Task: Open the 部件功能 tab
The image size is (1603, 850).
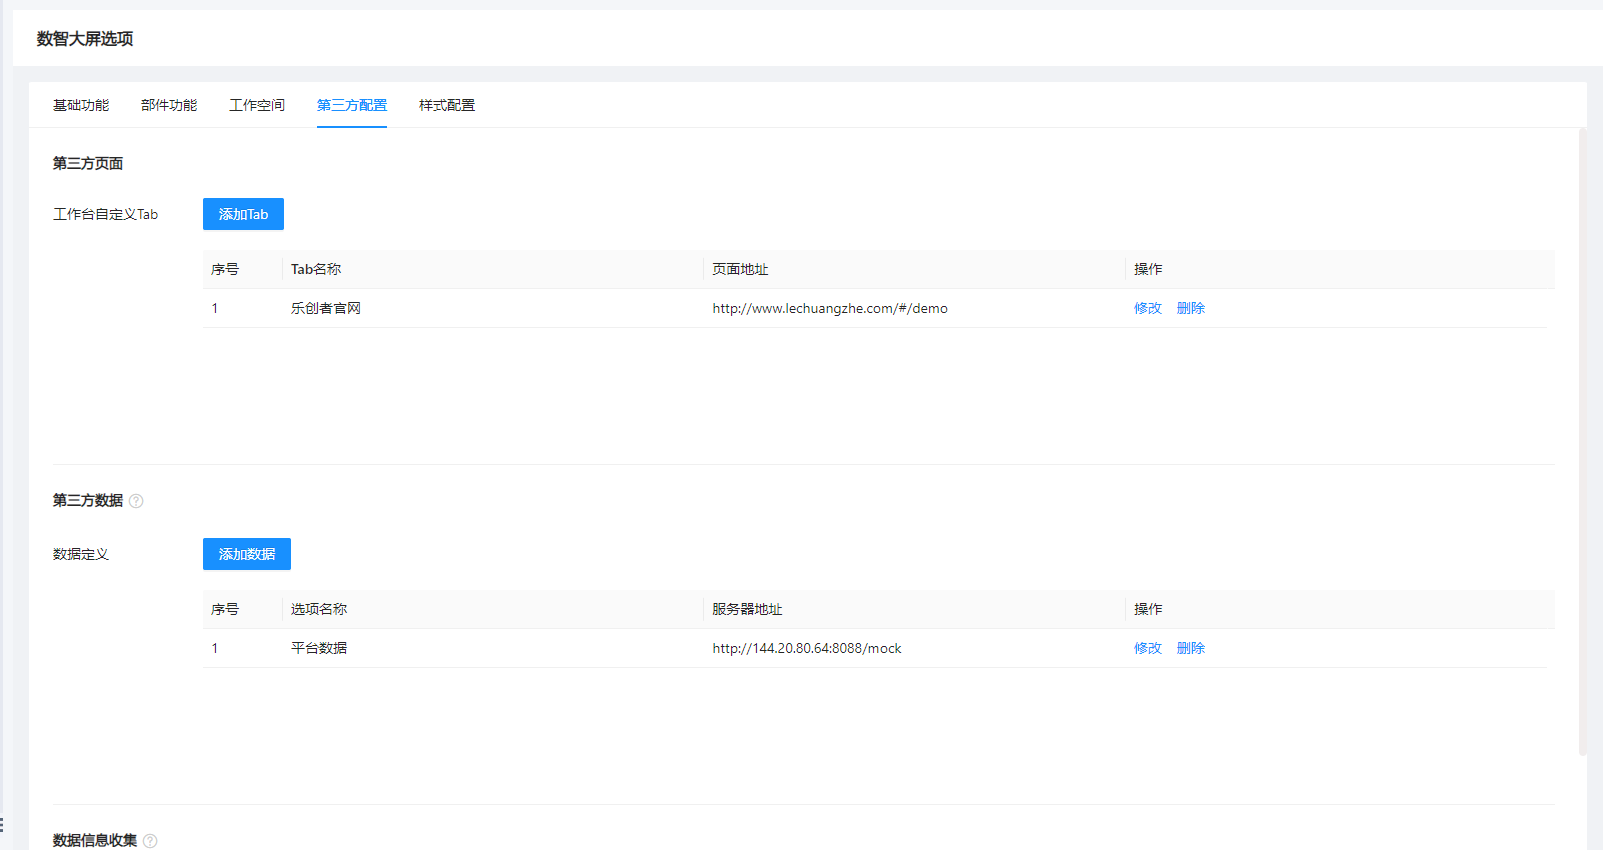Action: coord(169,105)
